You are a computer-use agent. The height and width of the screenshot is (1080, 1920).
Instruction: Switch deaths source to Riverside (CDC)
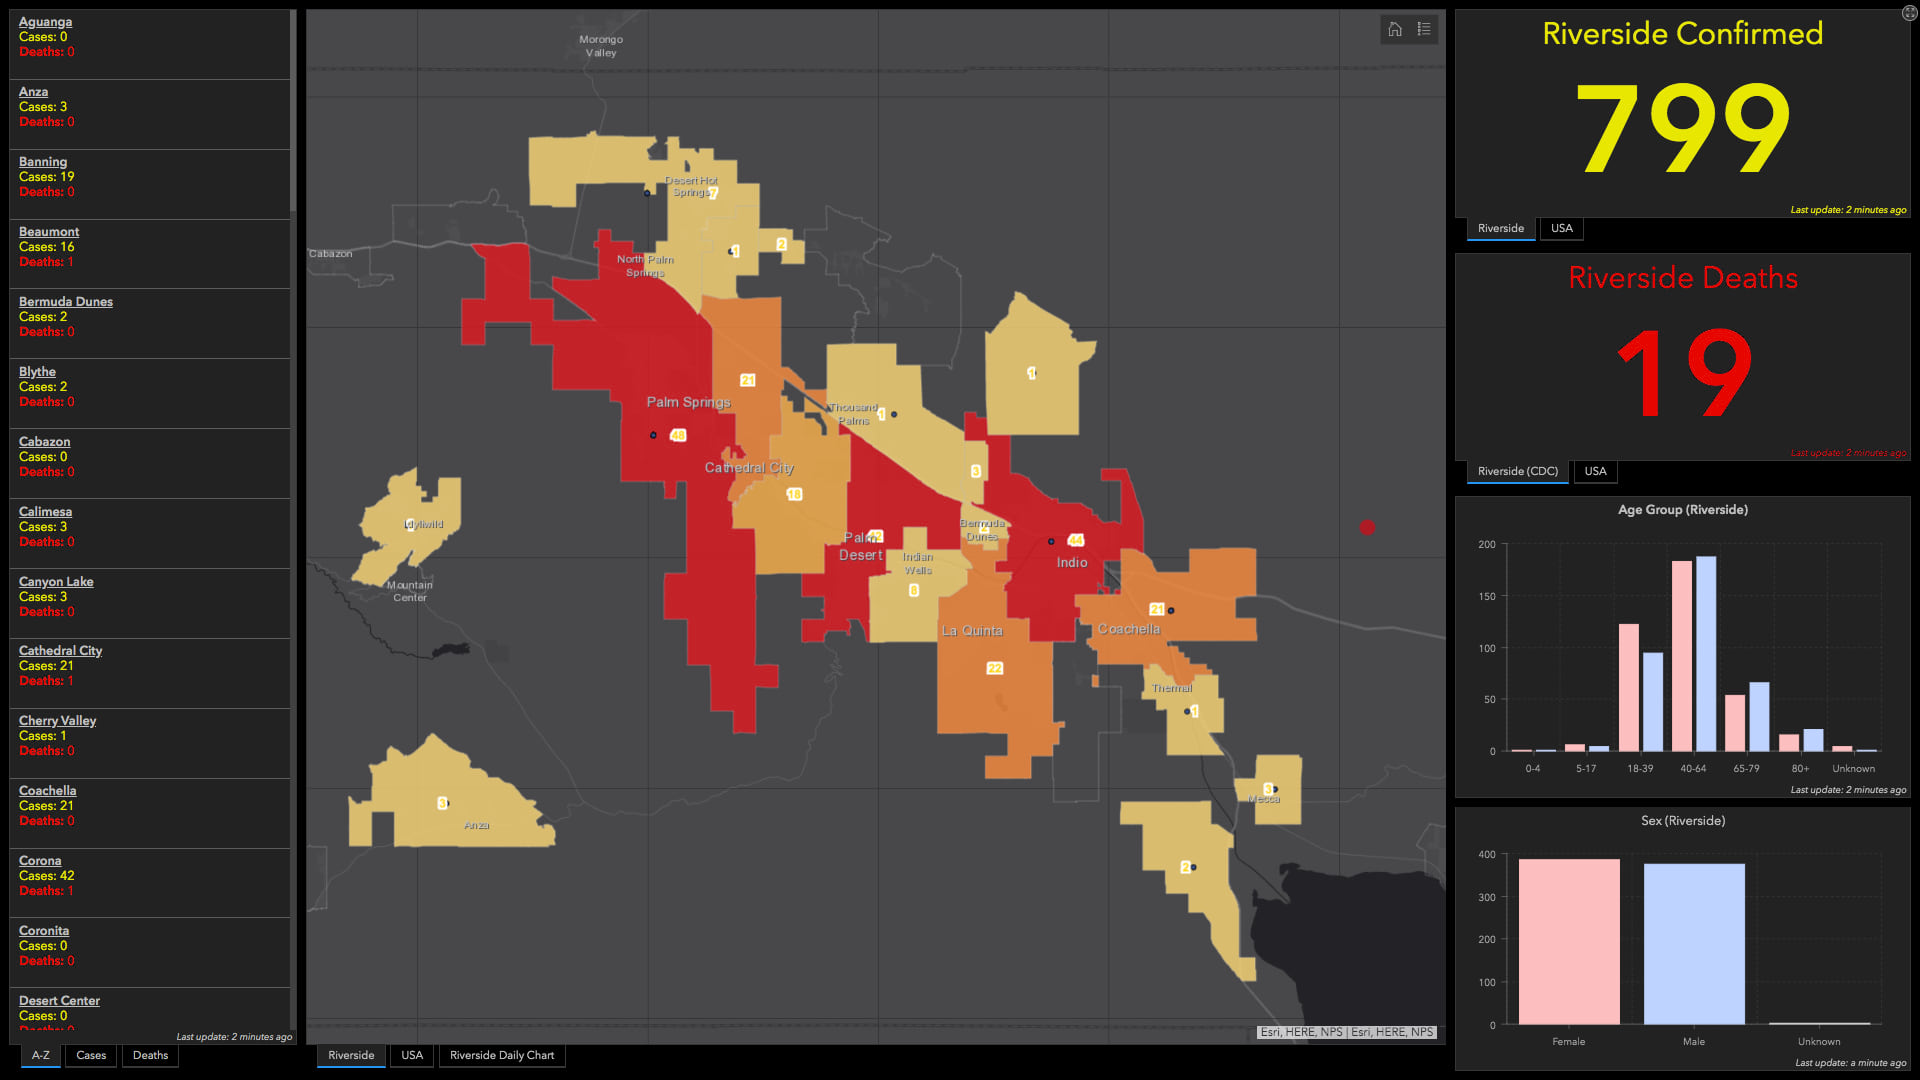(1517, 471)
